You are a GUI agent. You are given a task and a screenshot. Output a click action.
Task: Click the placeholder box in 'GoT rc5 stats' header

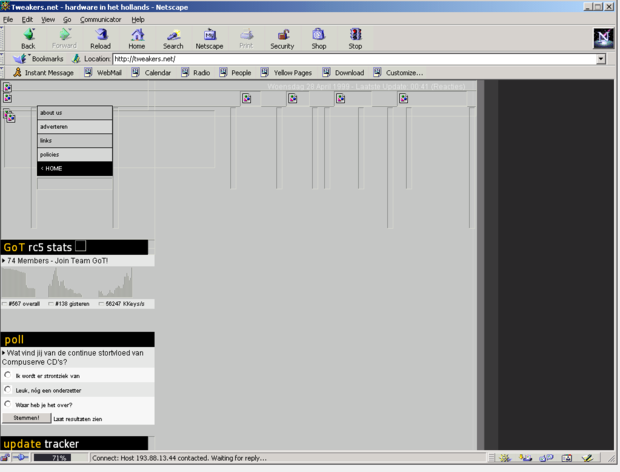tap(80, 246)
